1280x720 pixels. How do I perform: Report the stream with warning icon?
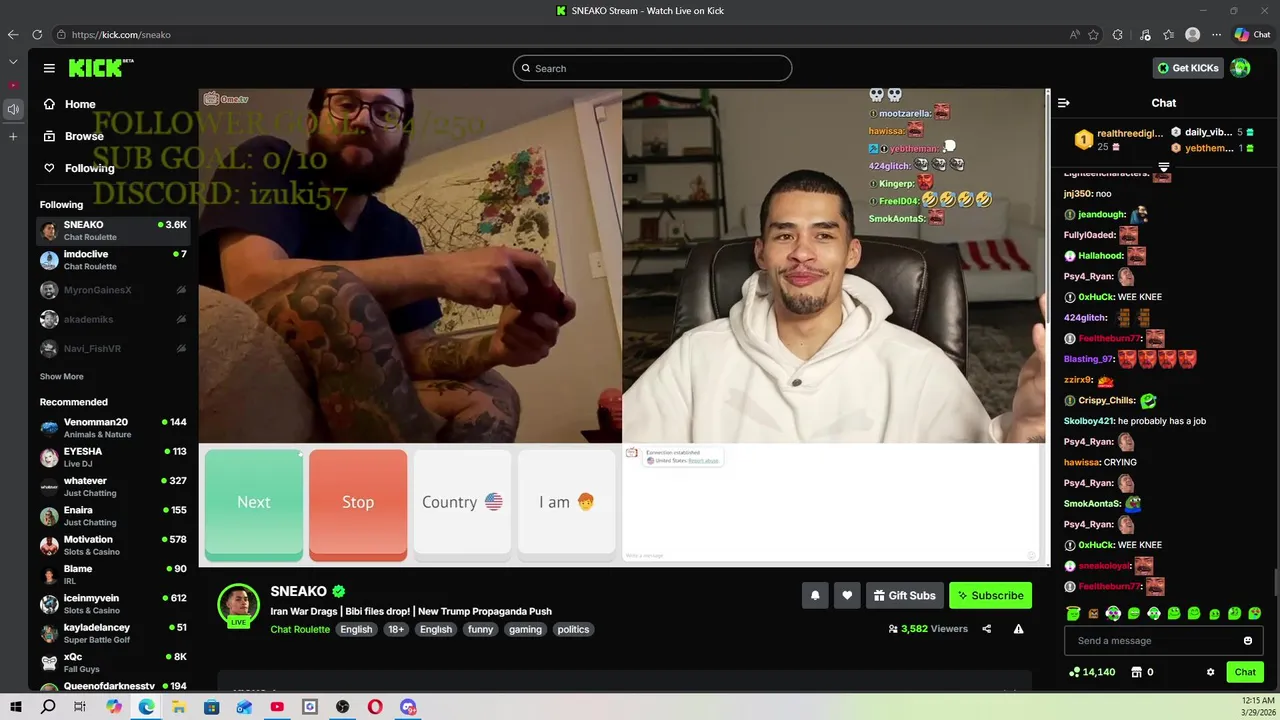[x=1018, y=629]
